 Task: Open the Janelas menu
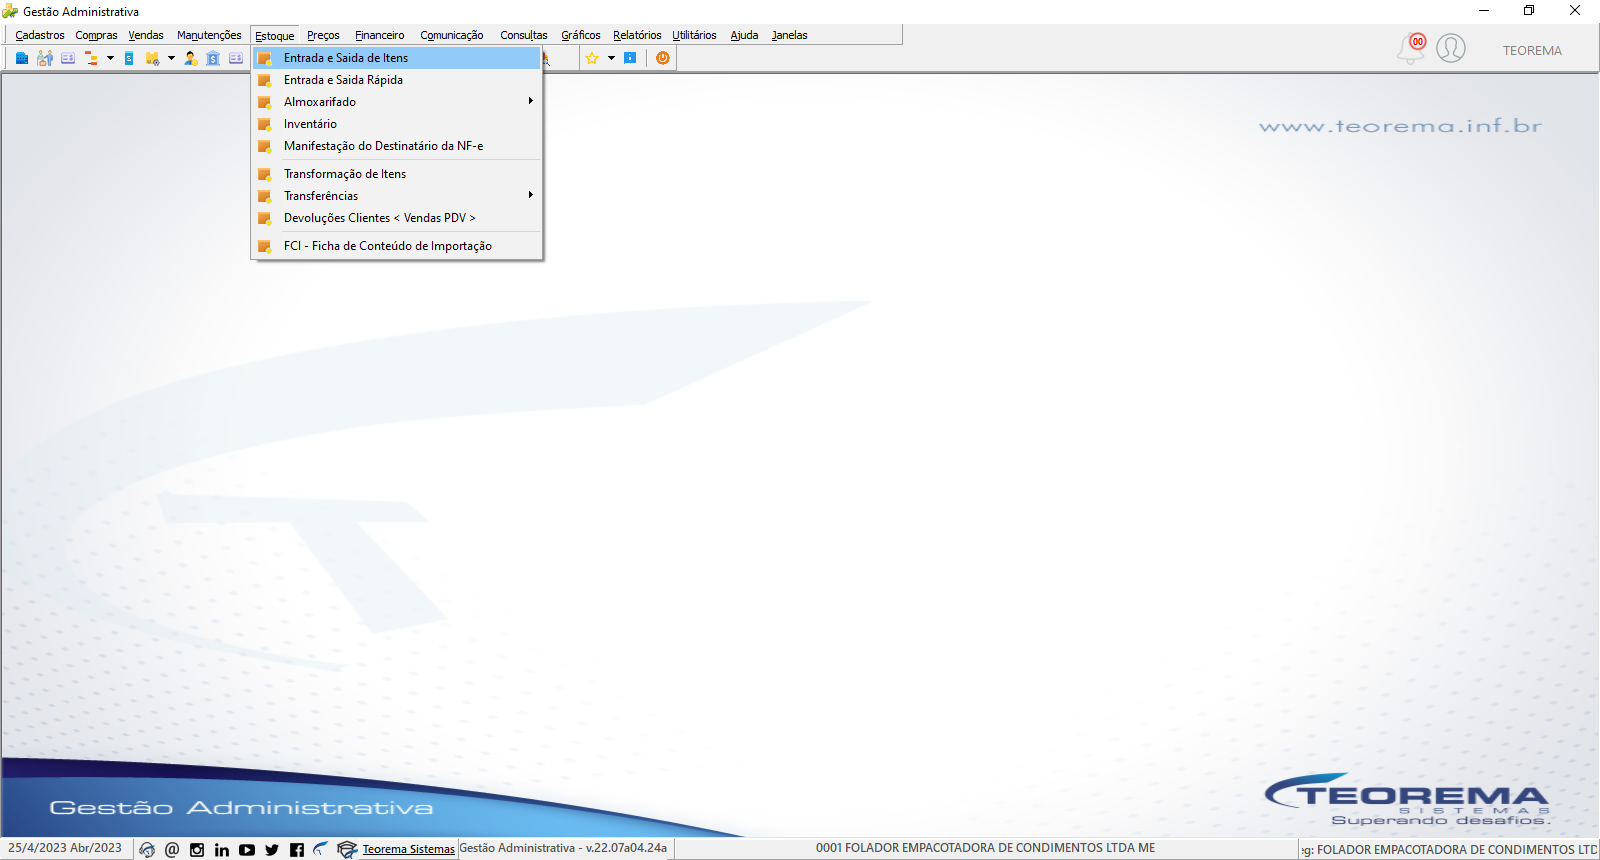[x=789, y=35]
